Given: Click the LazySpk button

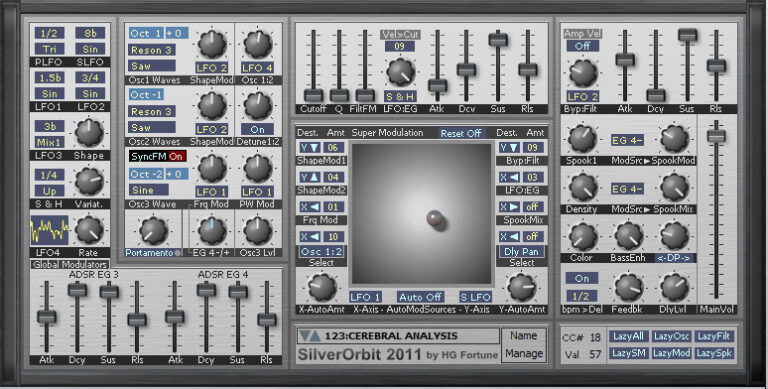Looking at the screenshot, I should [x=714, y=353].
